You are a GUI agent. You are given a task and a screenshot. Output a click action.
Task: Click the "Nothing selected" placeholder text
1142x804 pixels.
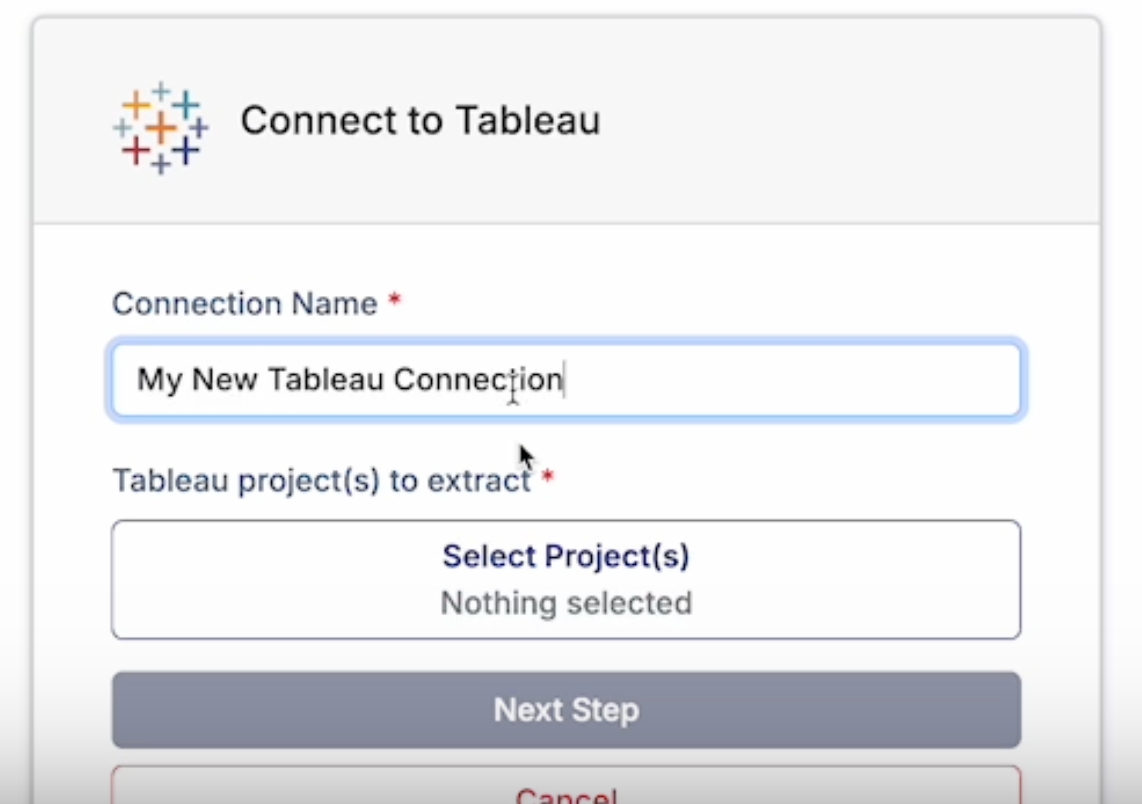tap(566, 603)
